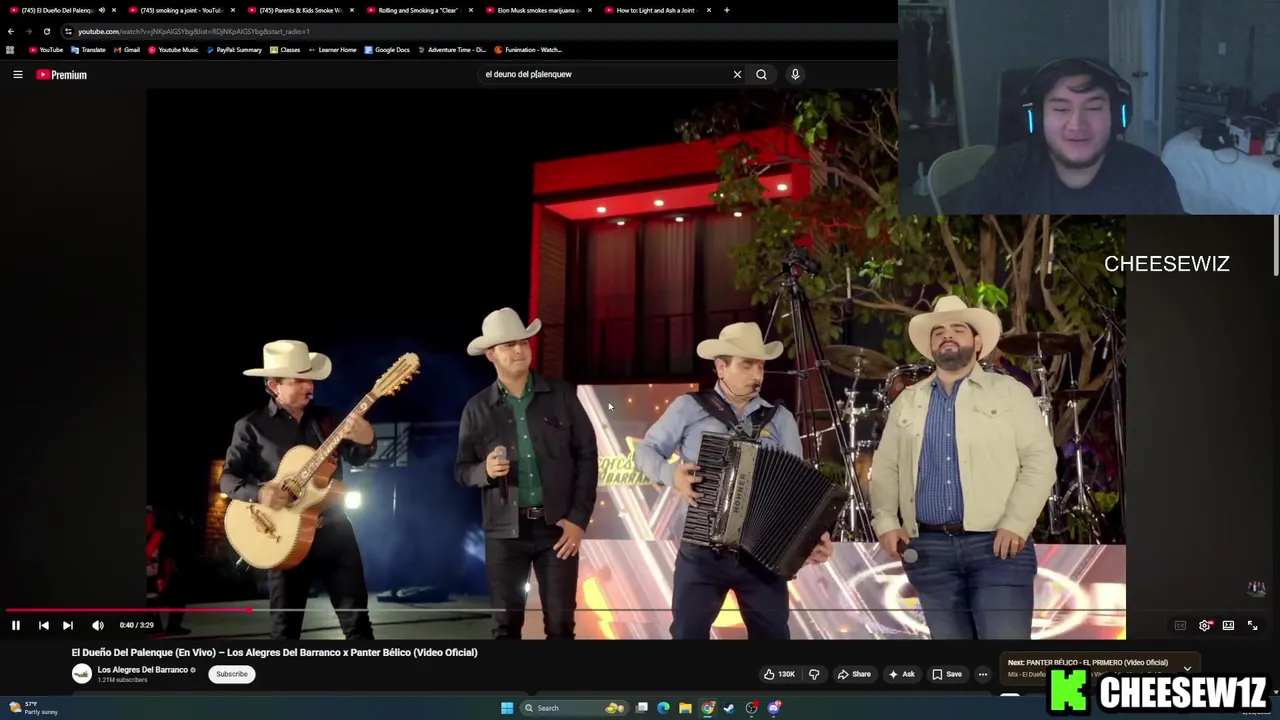Open the Adventure Time bookmark
1280x720 pixels.
tap(452, 50)
